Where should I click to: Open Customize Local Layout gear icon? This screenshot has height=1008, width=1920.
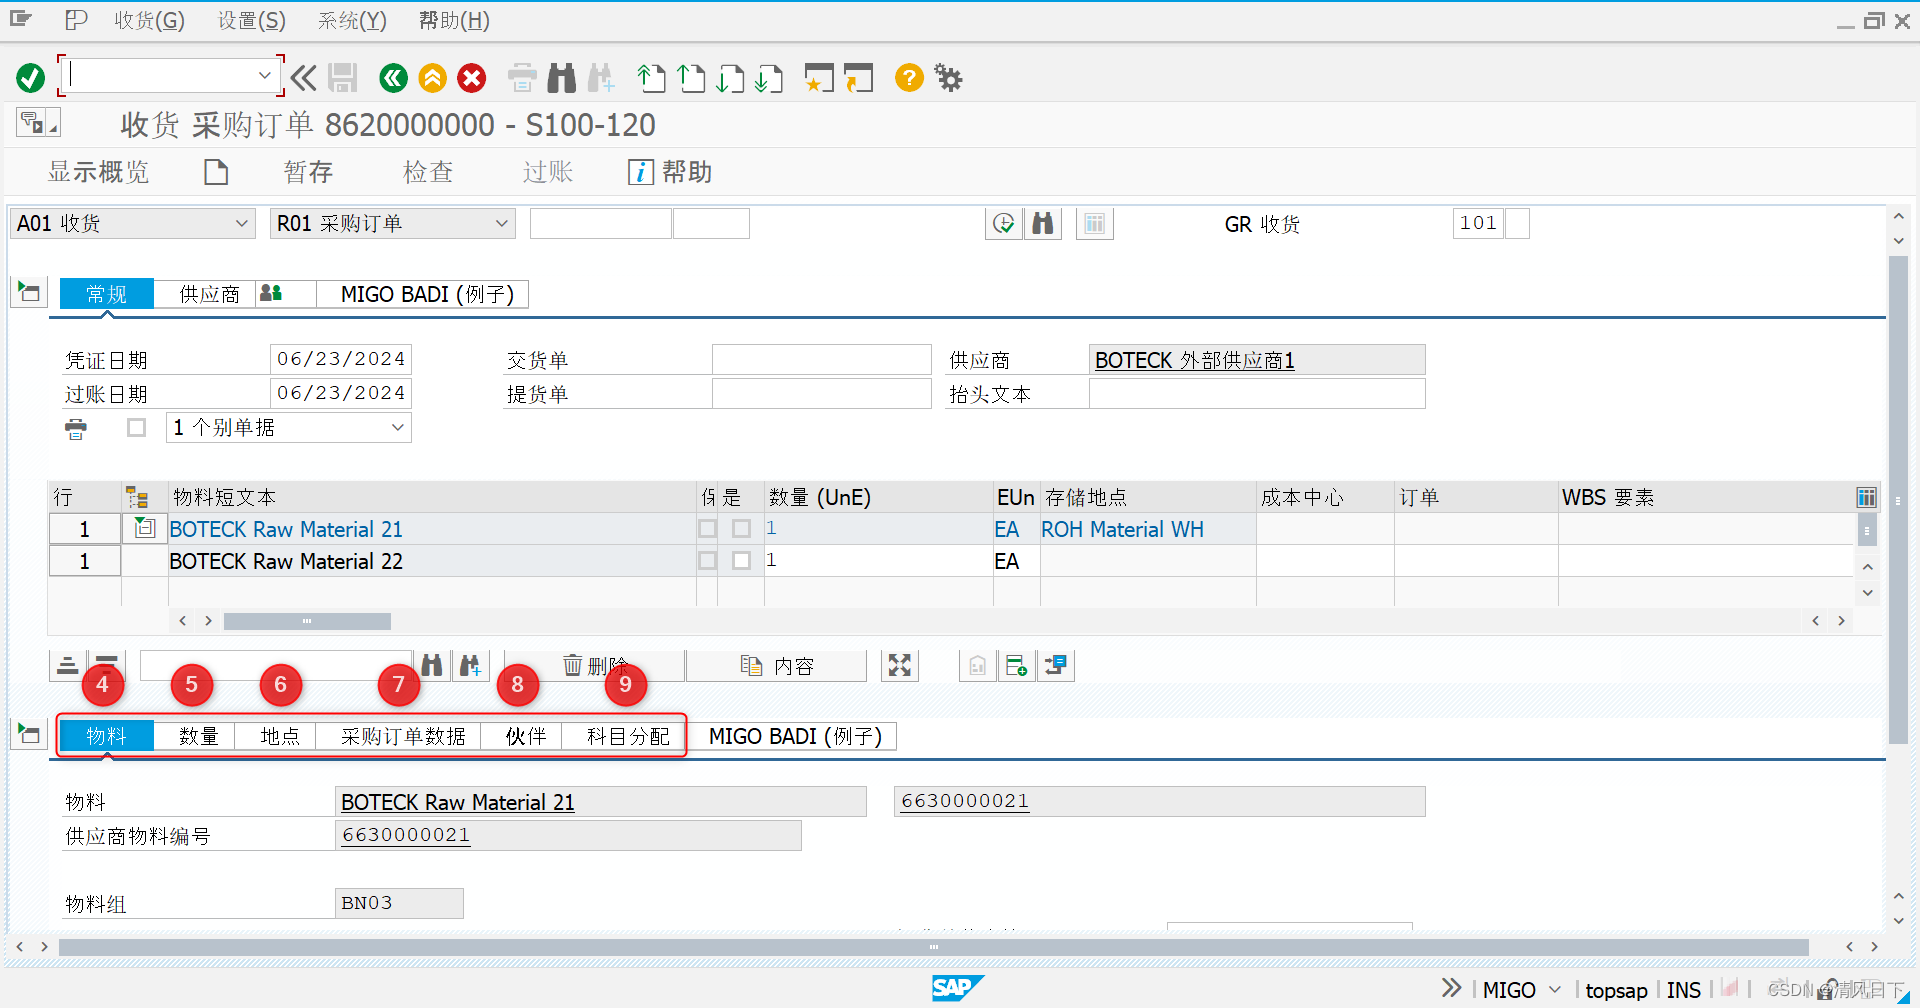948,78
